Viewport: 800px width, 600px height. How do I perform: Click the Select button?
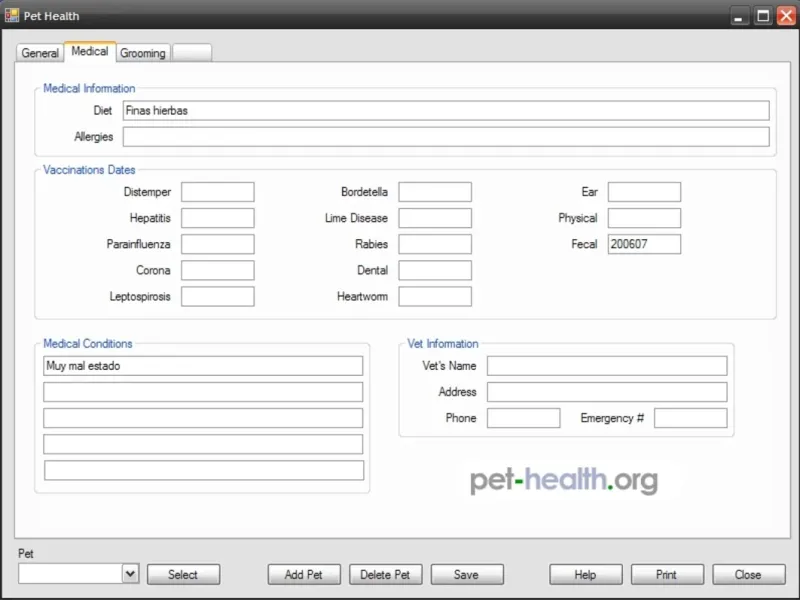pos(183,574)
